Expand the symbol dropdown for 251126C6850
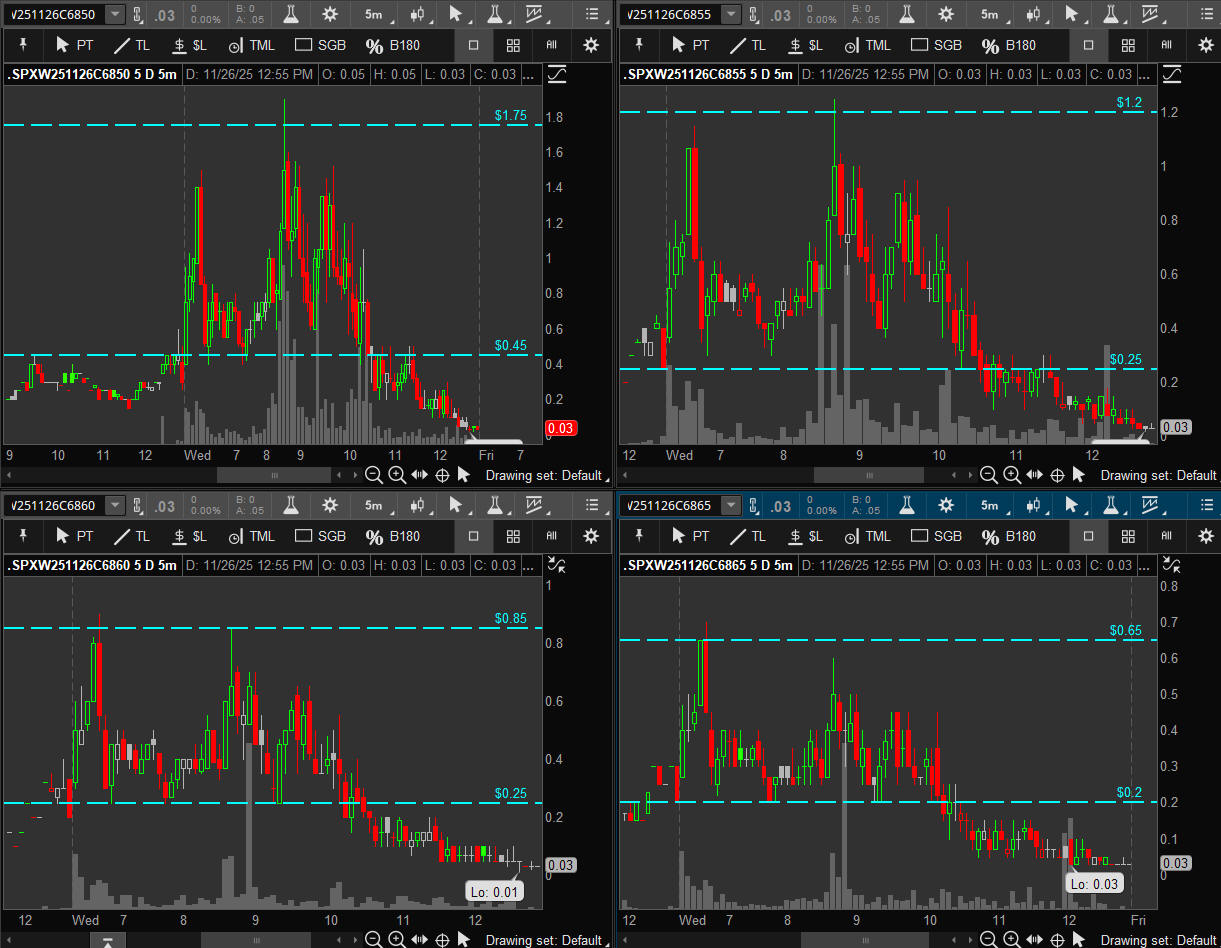1221x948 pixels. tap(115, 14)
